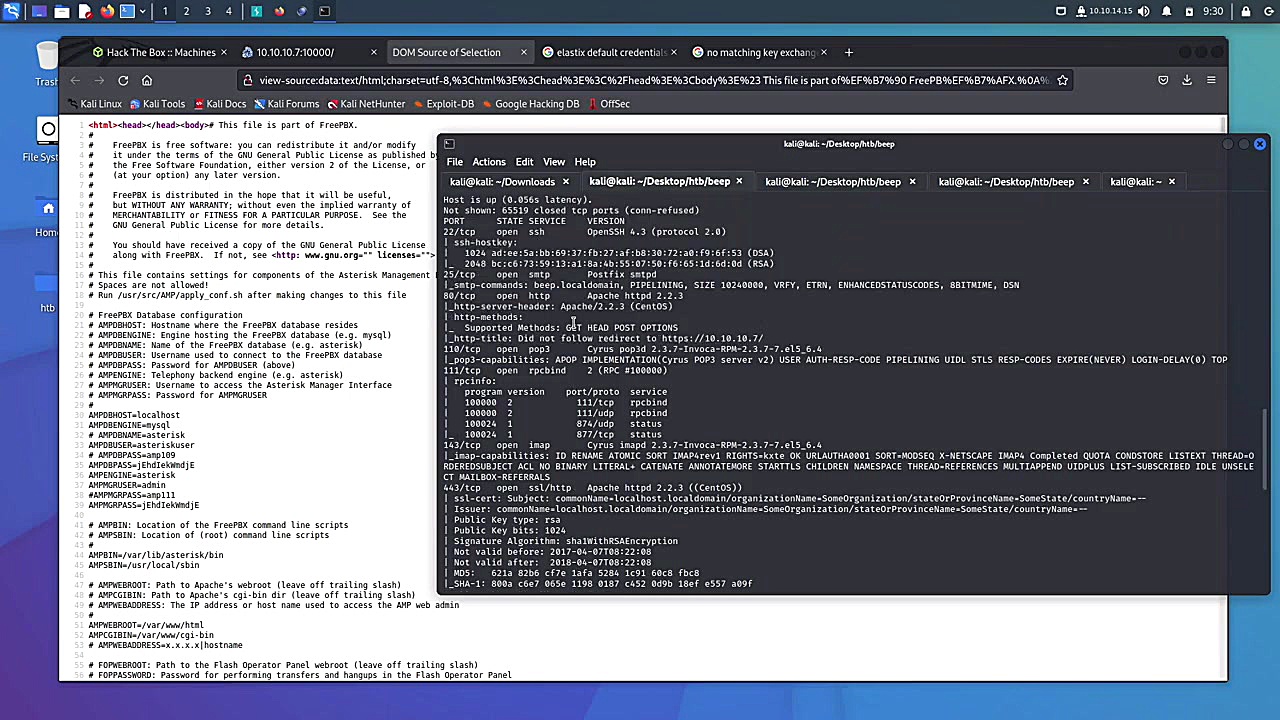
Task: Click the volume icon in system tray
Action: click(1144, 11)
